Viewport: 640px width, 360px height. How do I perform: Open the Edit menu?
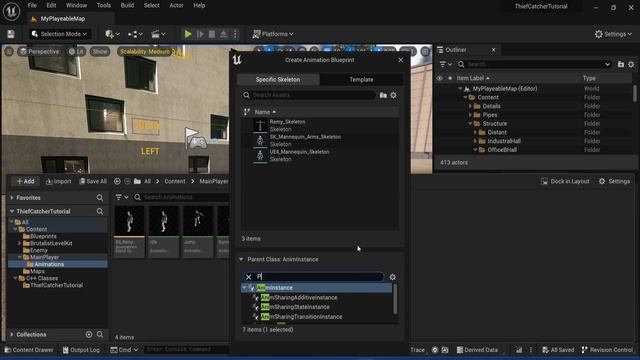pyautogui.click(x=51, y=5)
